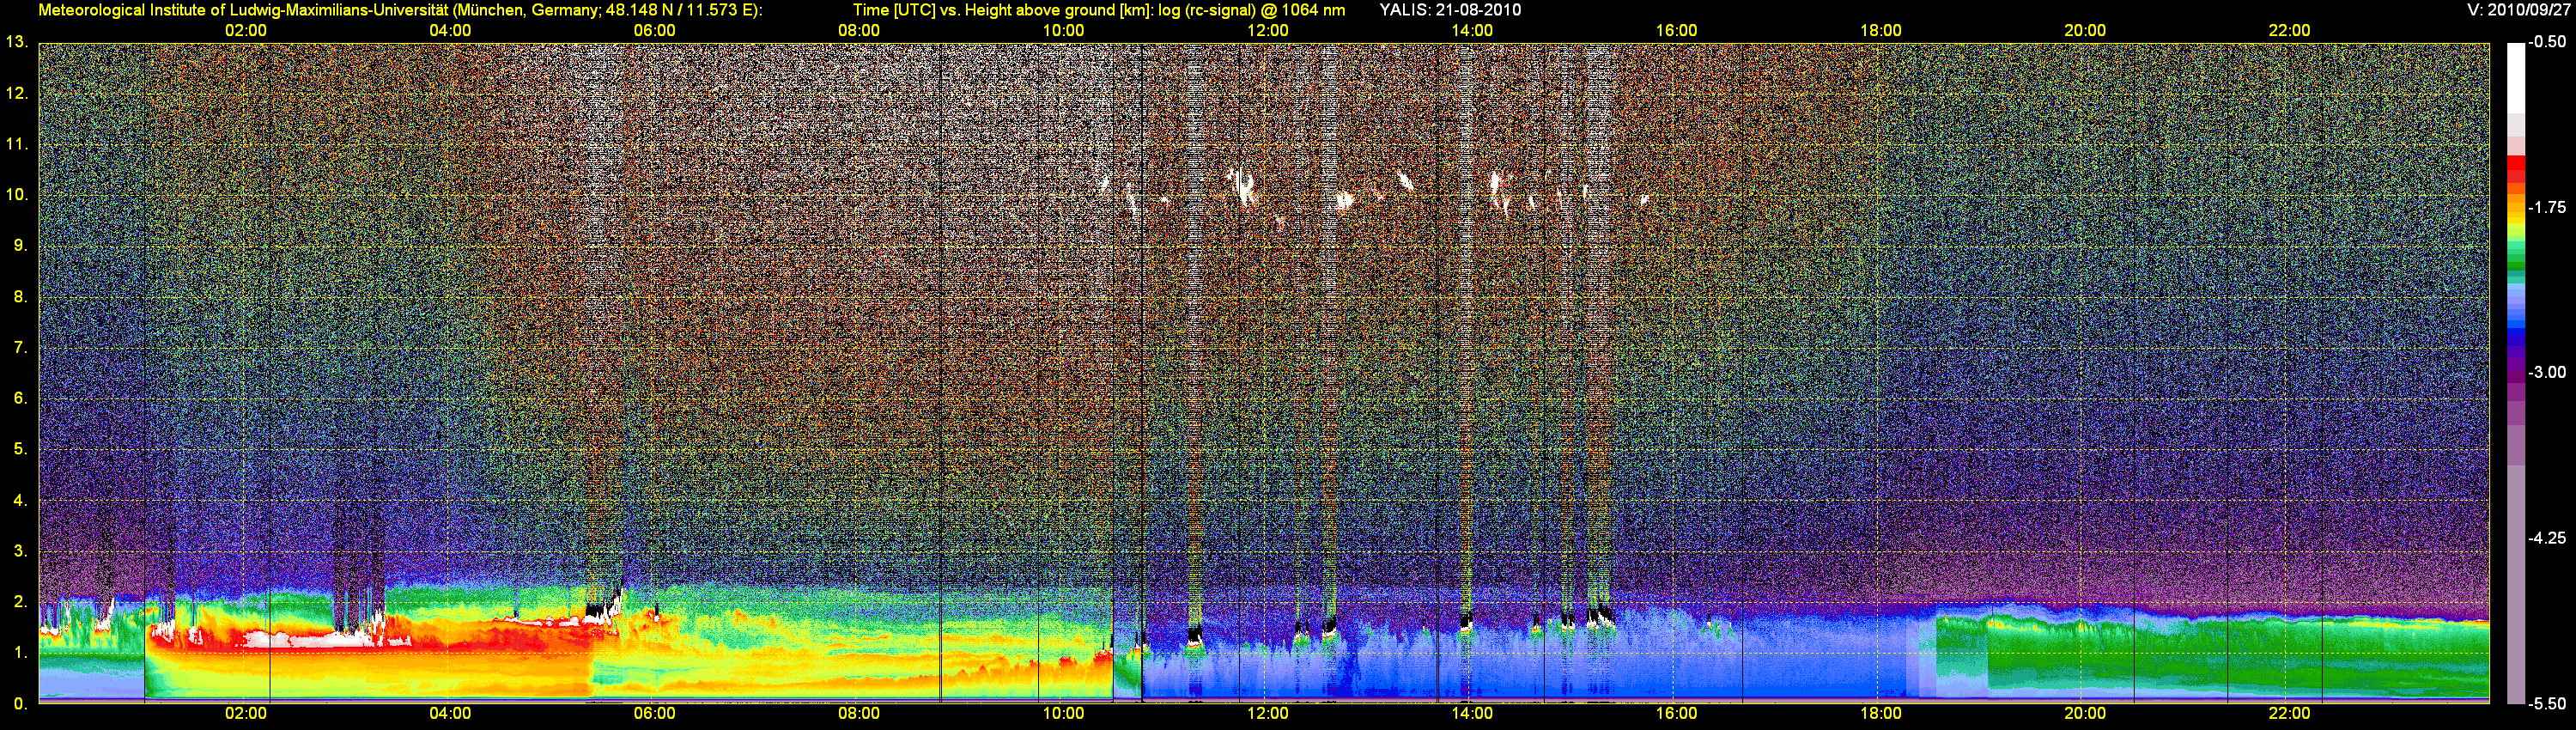2576x730 pixels.
Task: Pick the dark blue band on the color scale
Action: pos(2516,340)
